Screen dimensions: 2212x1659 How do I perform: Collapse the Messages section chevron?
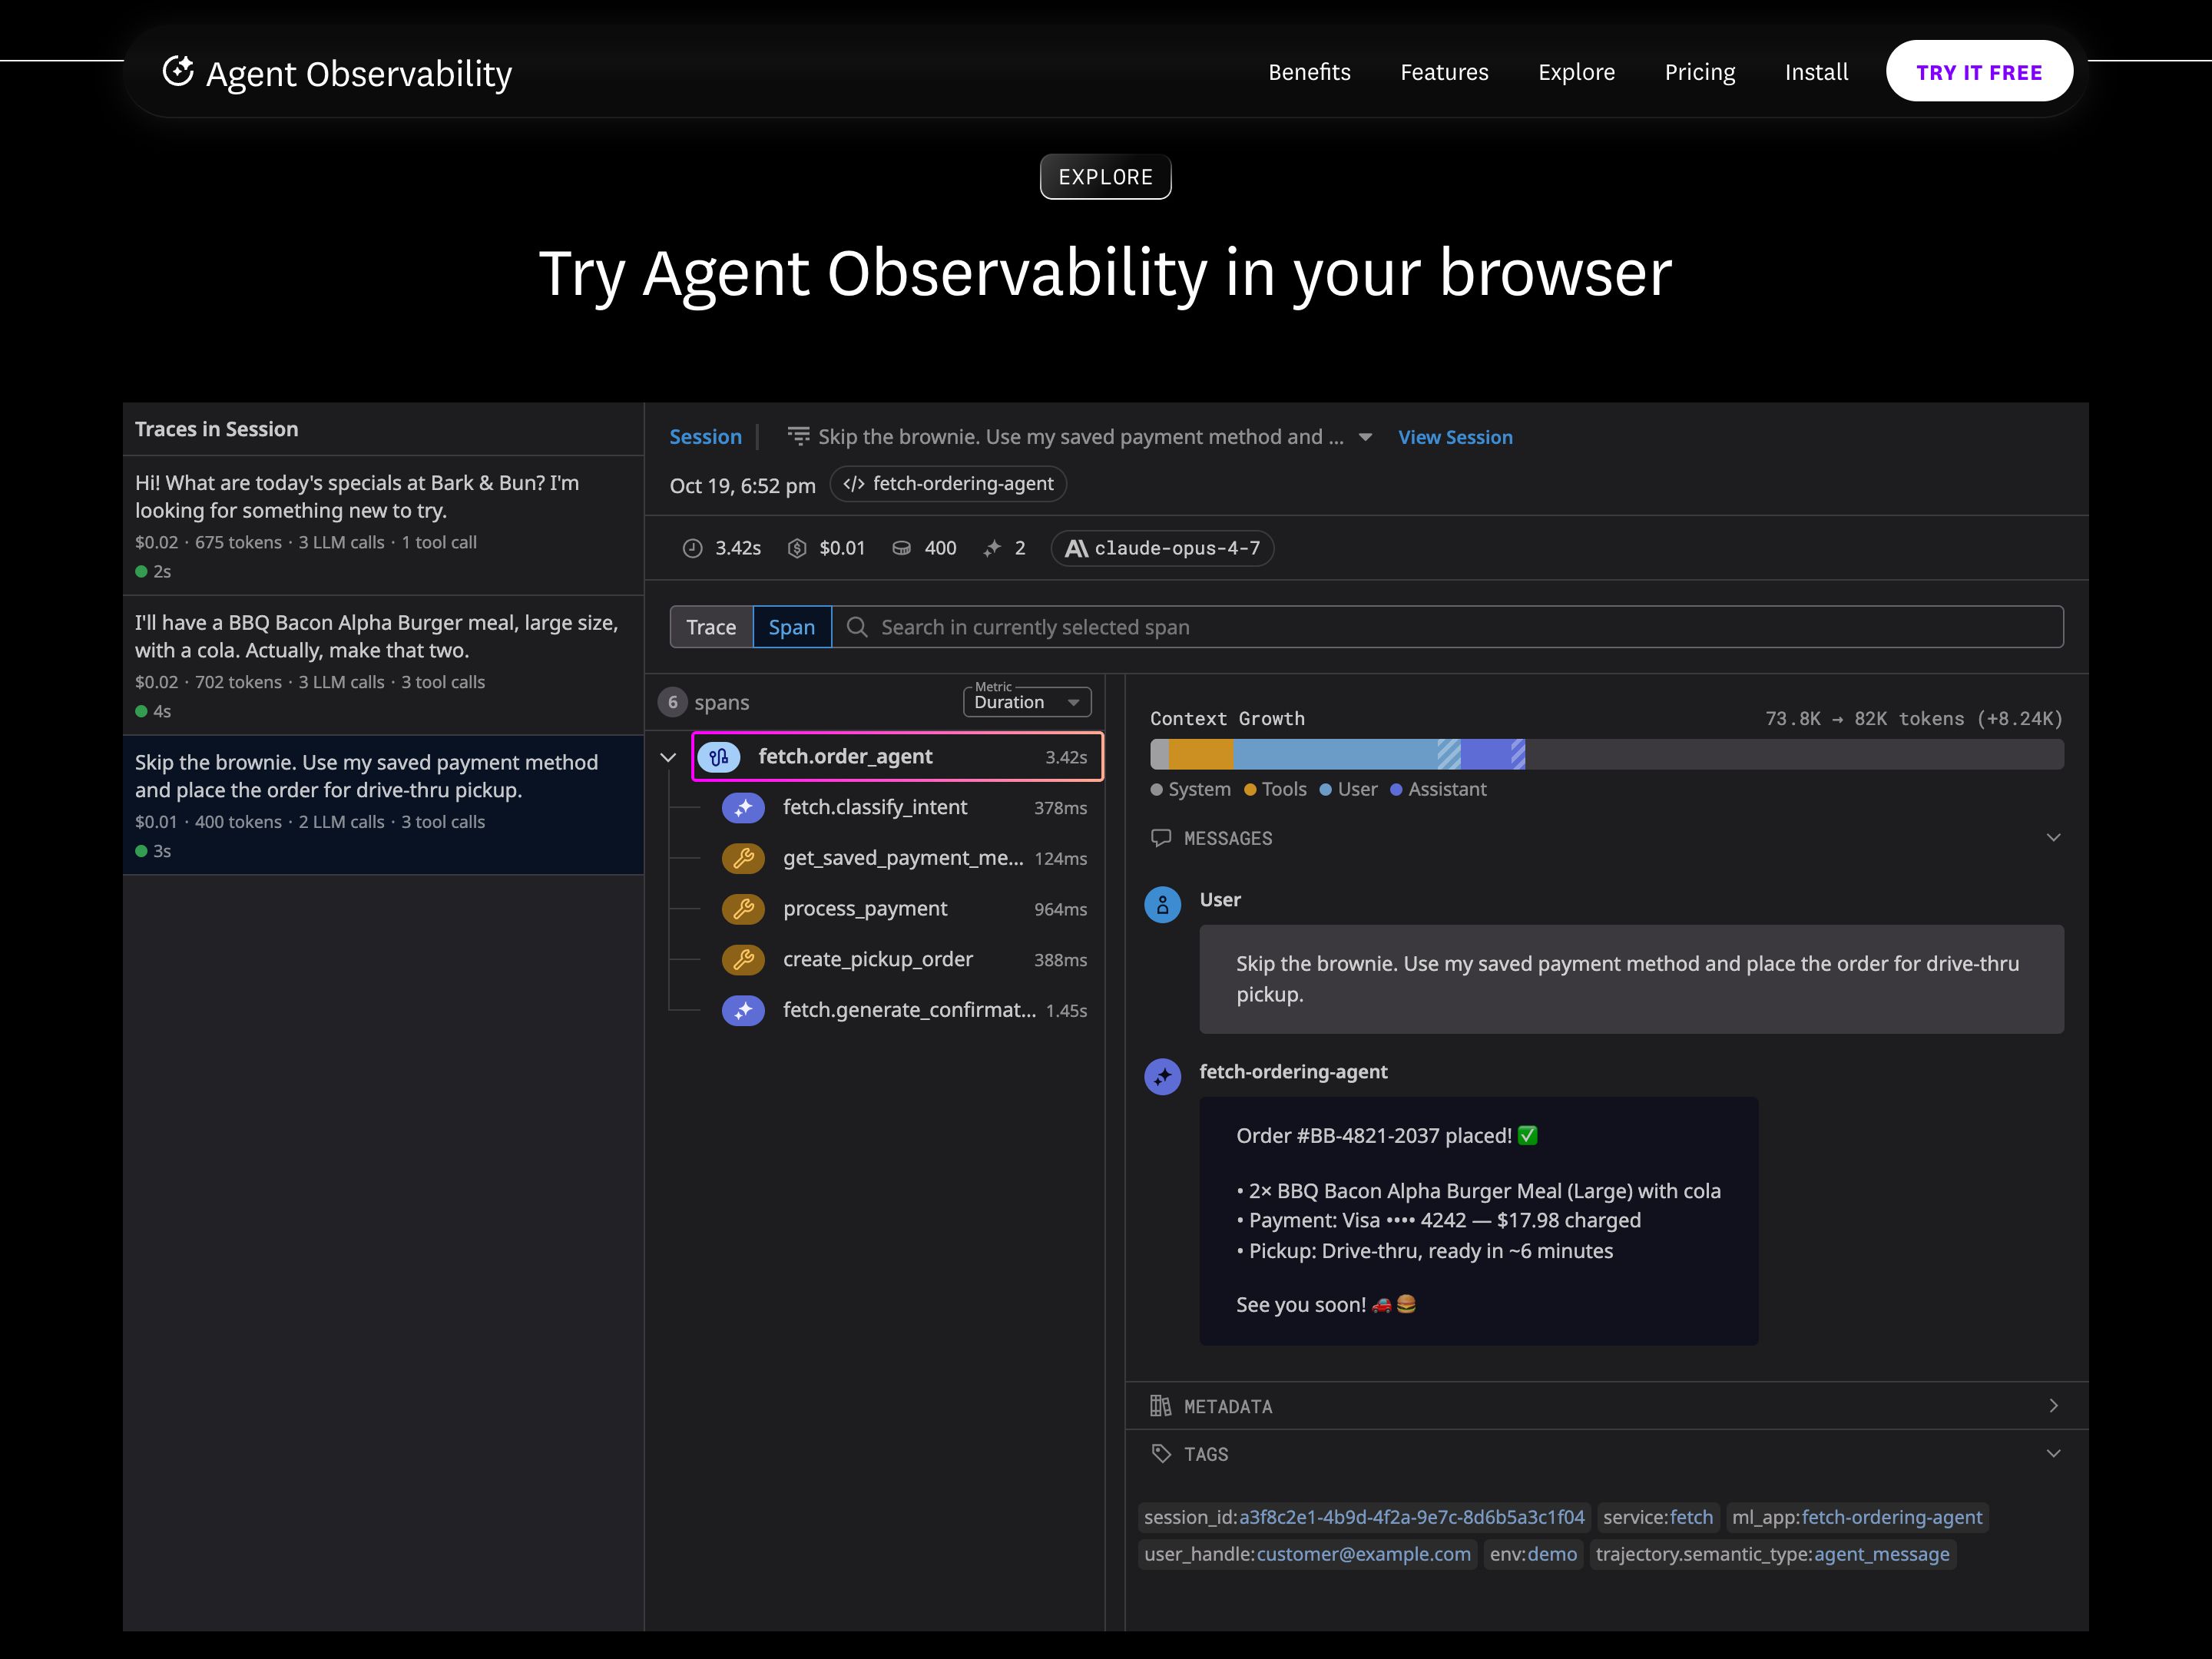2053,838
